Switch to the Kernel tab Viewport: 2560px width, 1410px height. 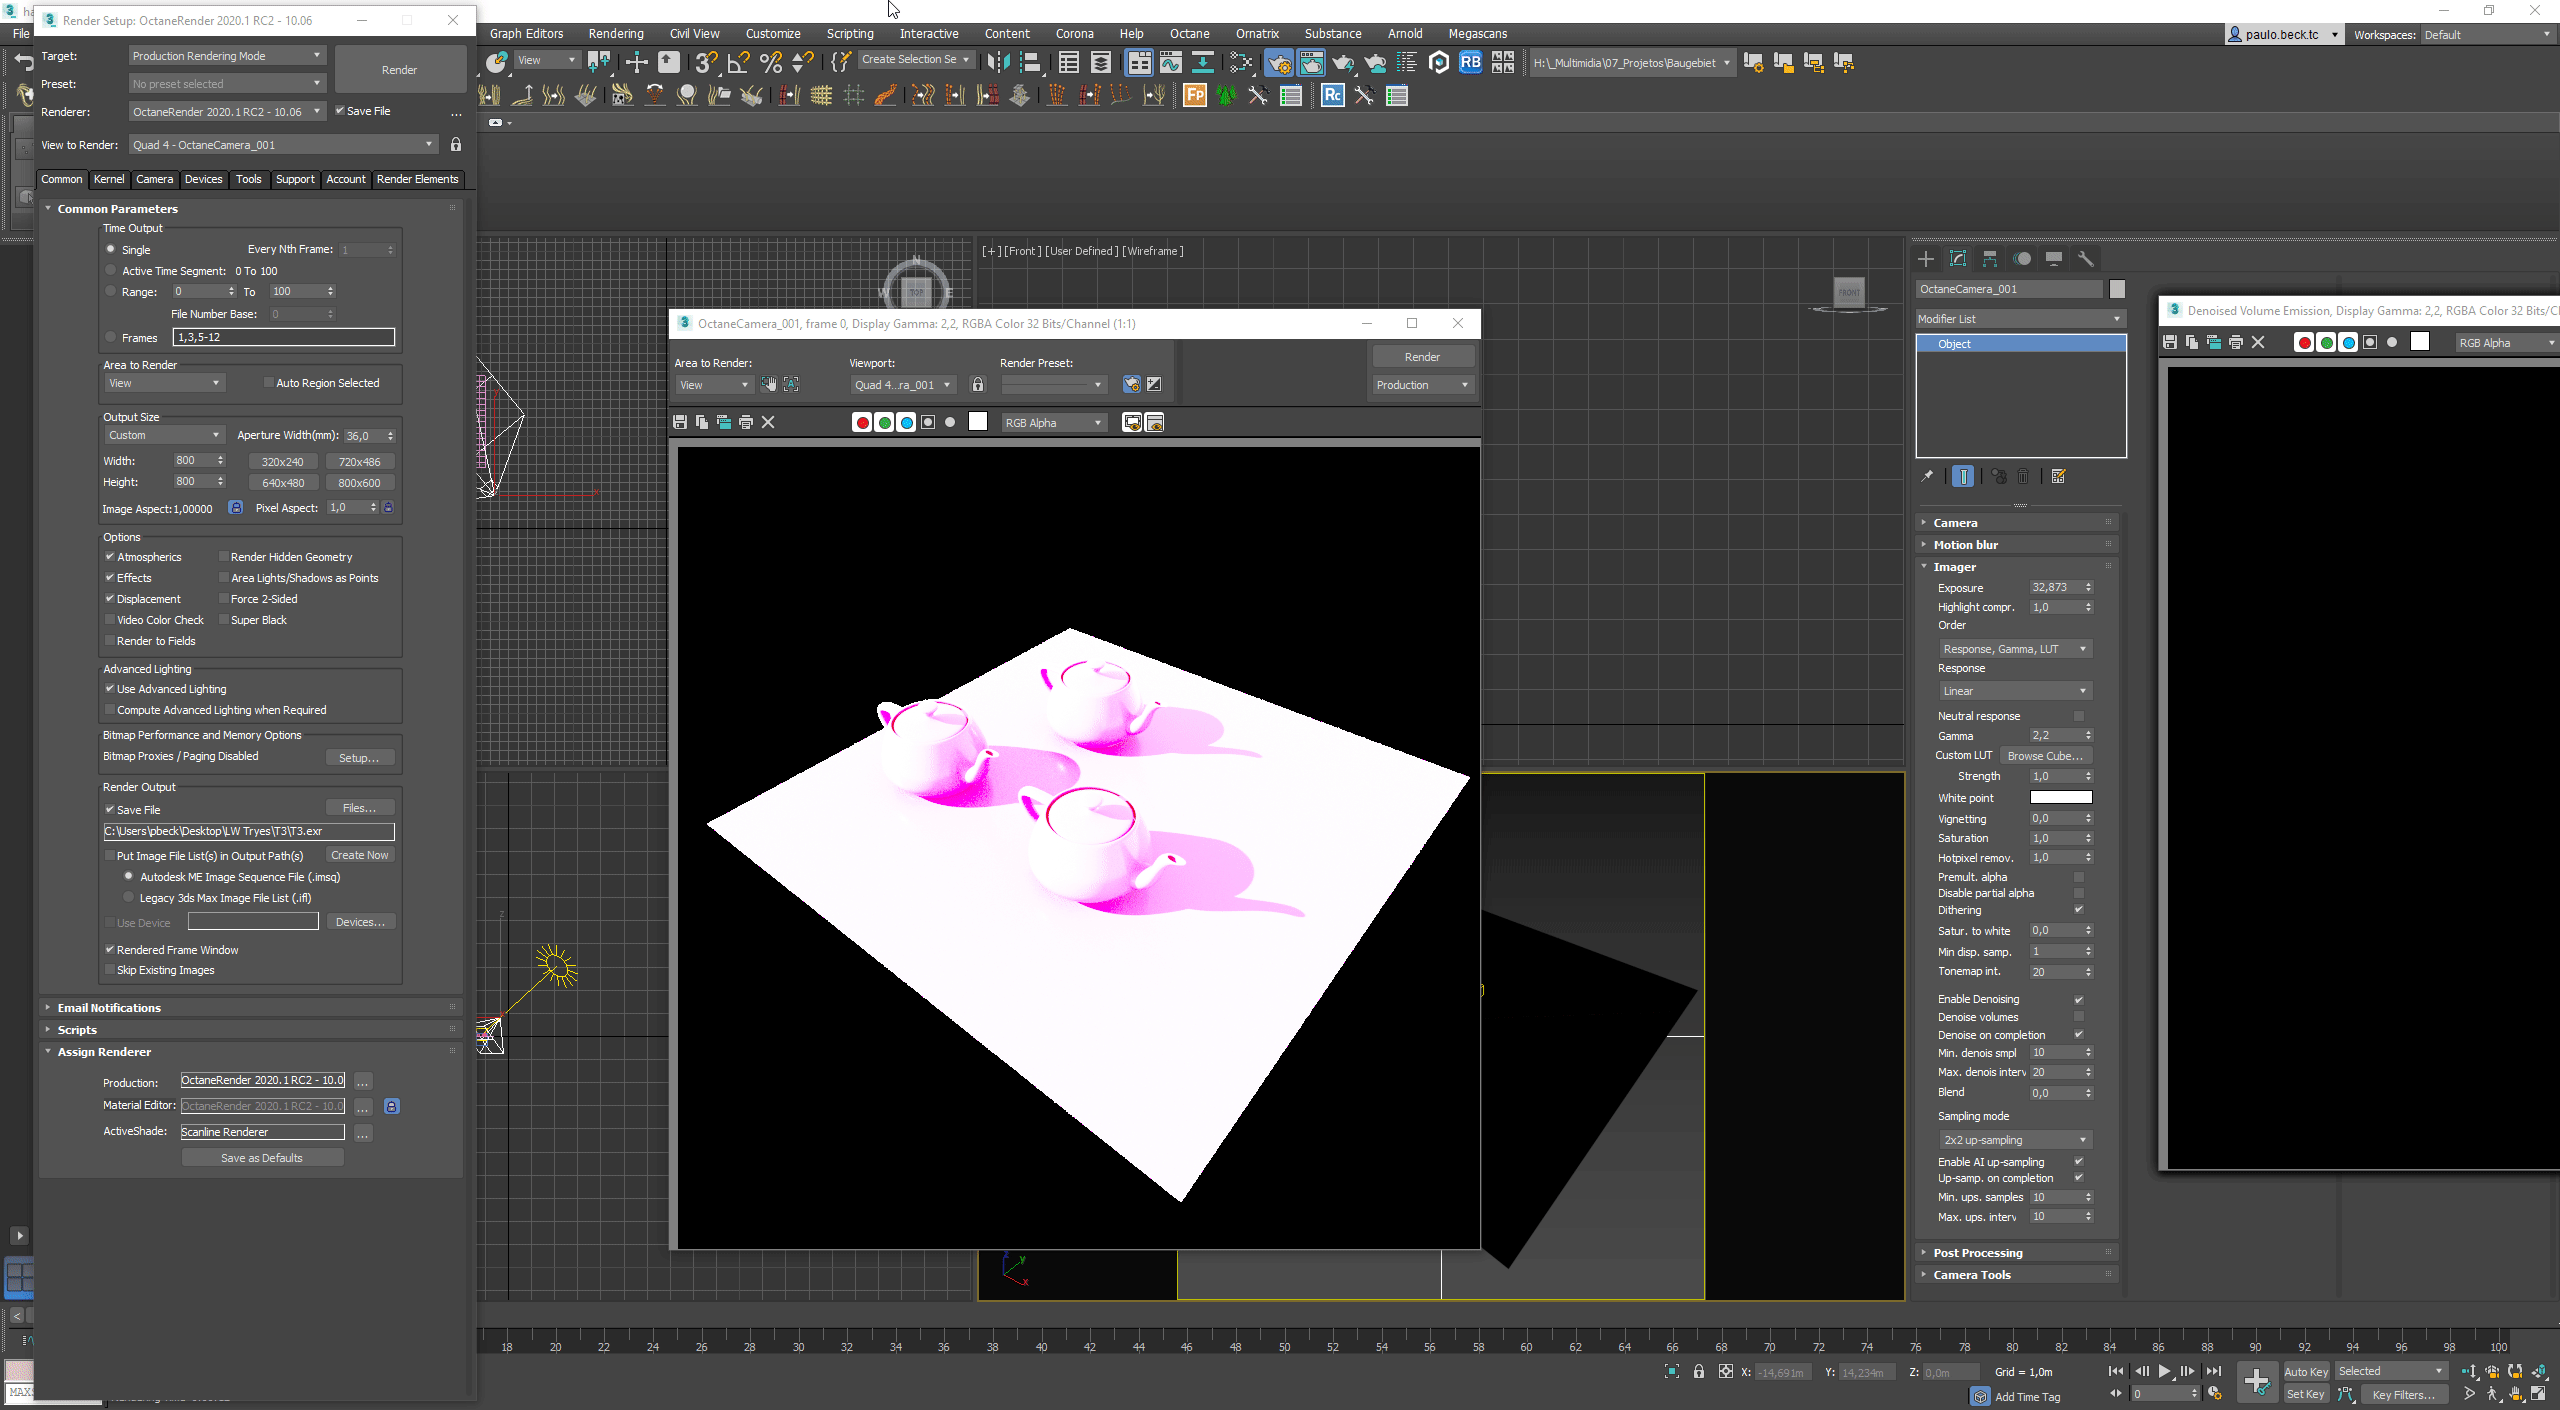[109, 179]
